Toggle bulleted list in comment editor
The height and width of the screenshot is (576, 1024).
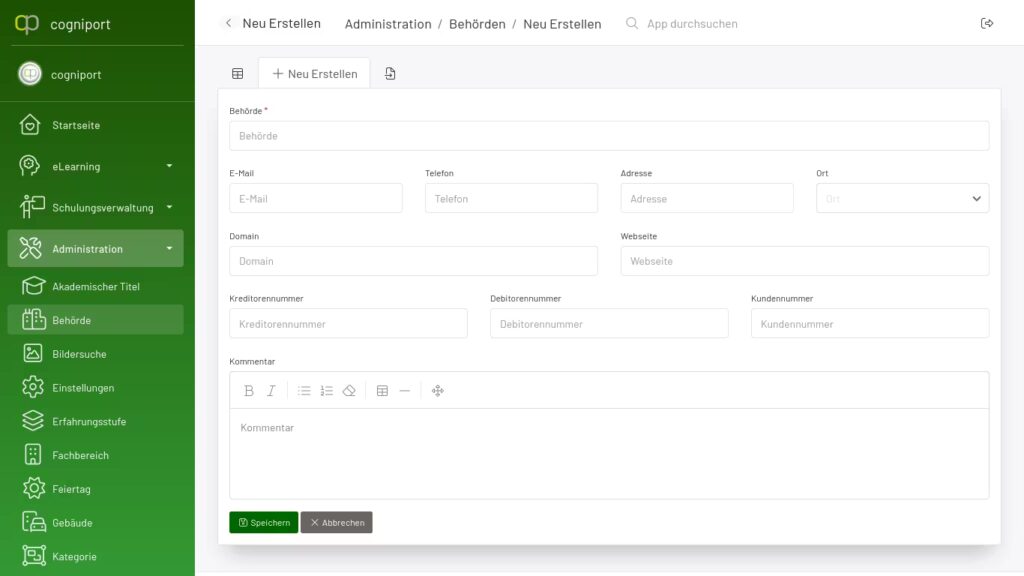304,391
